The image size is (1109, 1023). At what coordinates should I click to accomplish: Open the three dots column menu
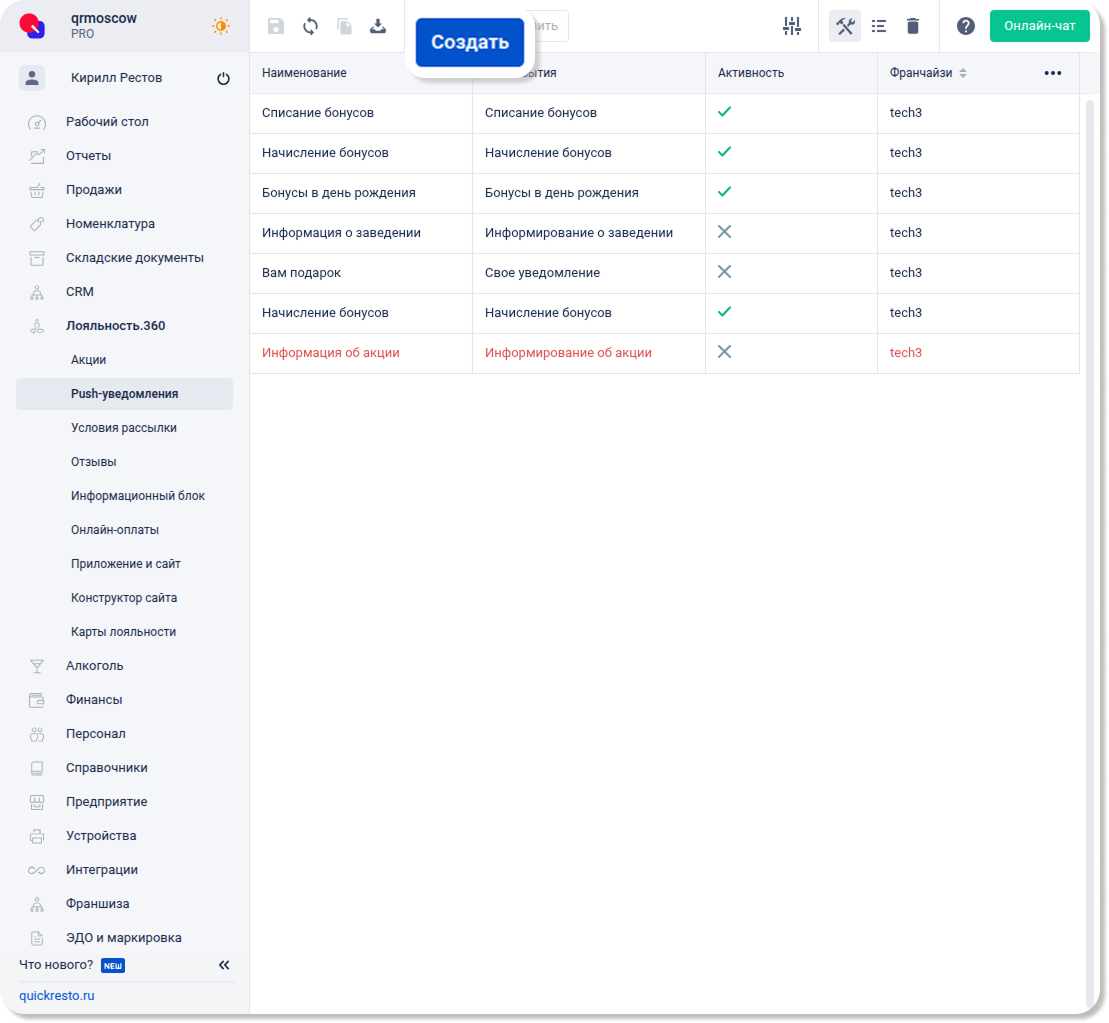click(x=1052, y=73)
